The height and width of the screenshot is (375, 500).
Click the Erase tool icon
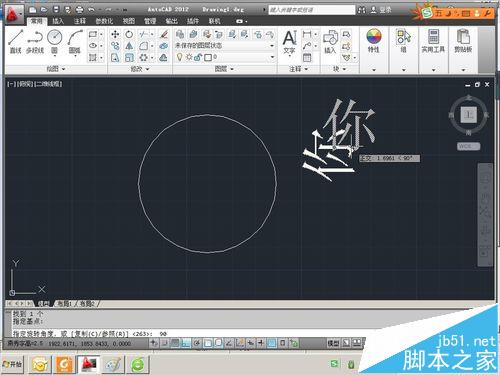pos(163,34)
